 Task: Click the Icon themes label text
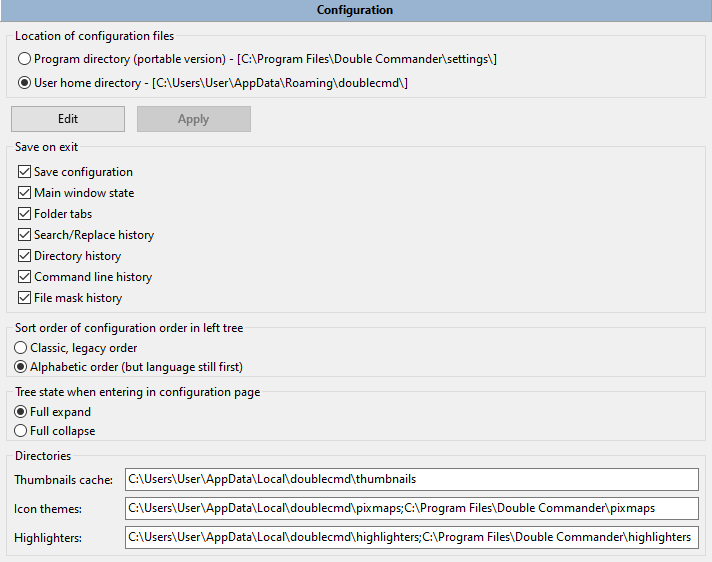pos(49,509)
